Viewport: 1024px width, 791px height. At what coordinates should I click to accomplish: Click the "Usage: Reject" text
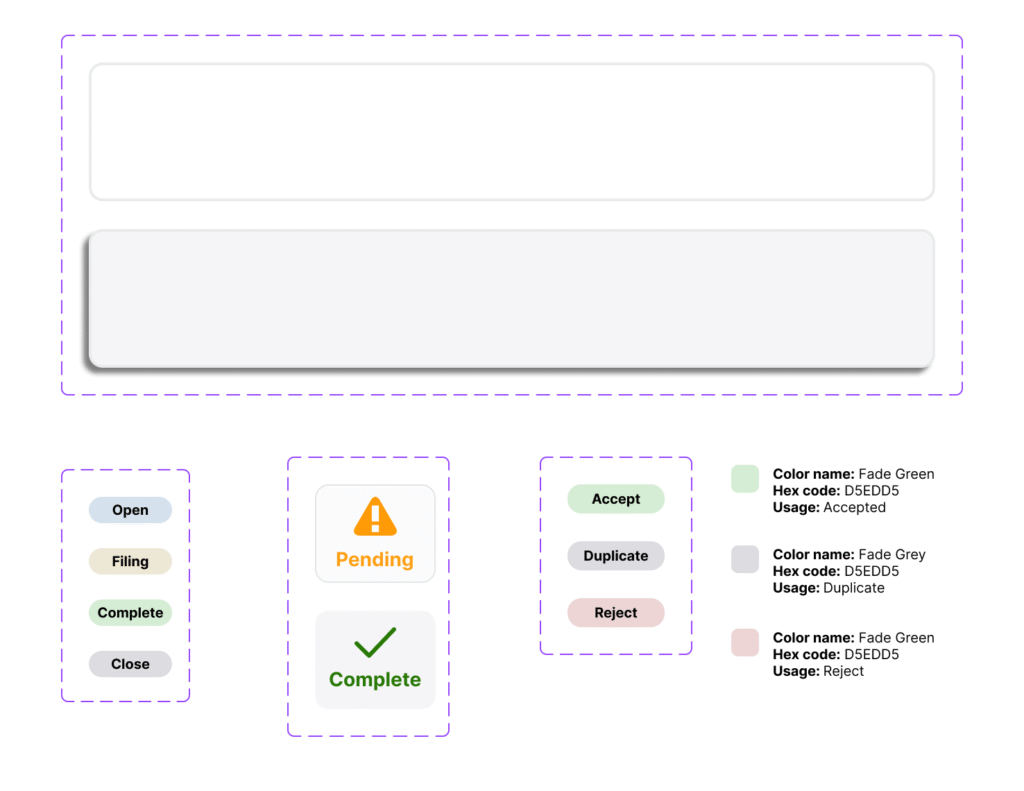(818, 671)
